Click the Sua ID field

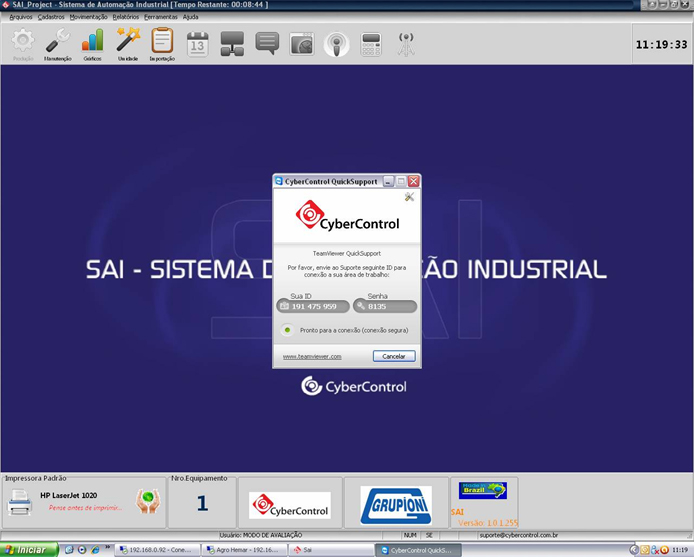(x=313, y=307)
